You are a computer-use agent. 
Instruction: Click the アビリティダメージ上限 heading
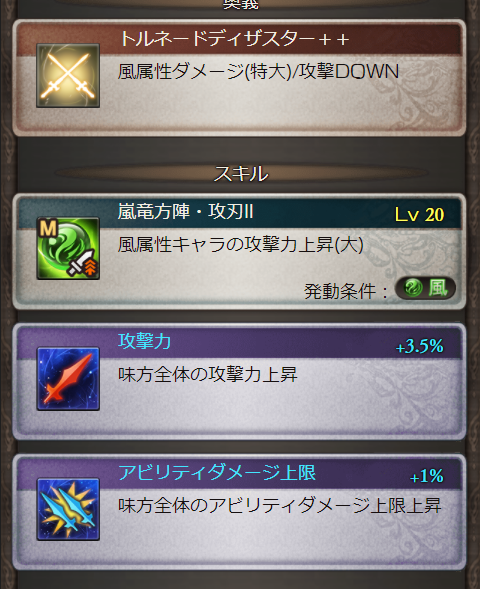[x=217, y=472]
